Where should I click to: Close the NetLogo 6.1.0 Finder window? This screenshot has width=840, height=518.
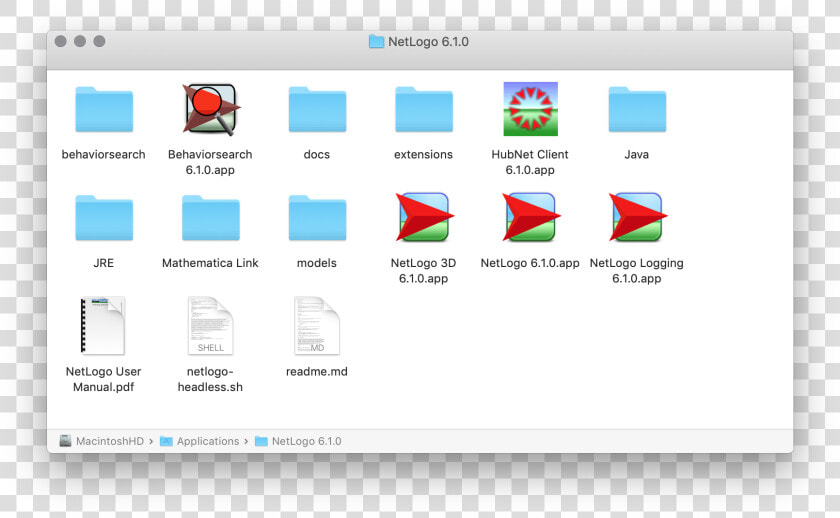click(61, 41)
